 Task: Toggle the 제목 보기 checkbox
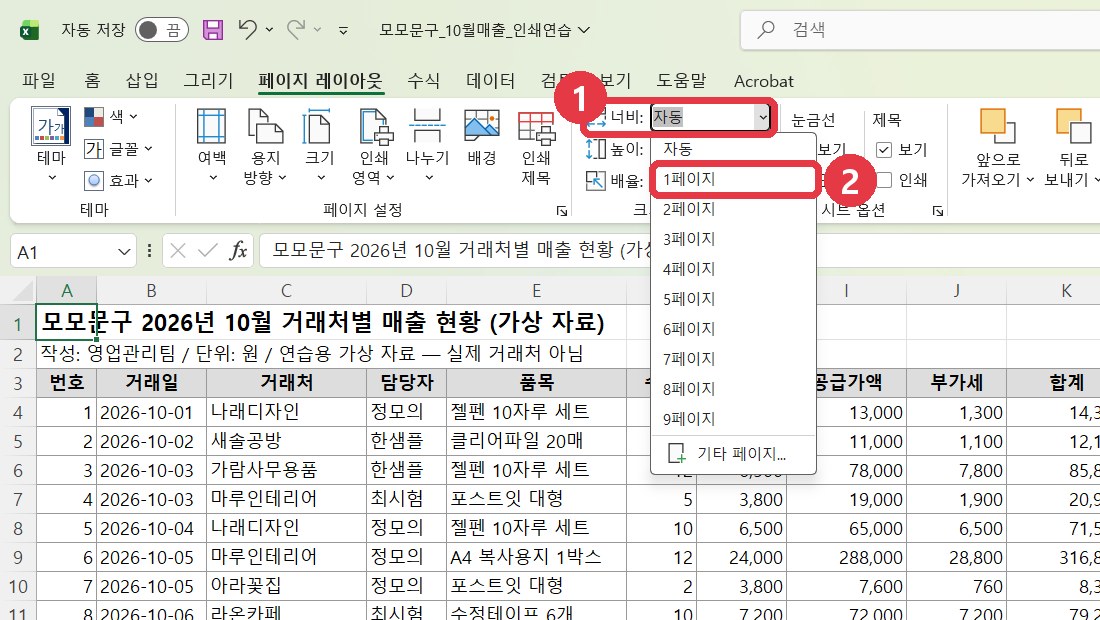884,149
